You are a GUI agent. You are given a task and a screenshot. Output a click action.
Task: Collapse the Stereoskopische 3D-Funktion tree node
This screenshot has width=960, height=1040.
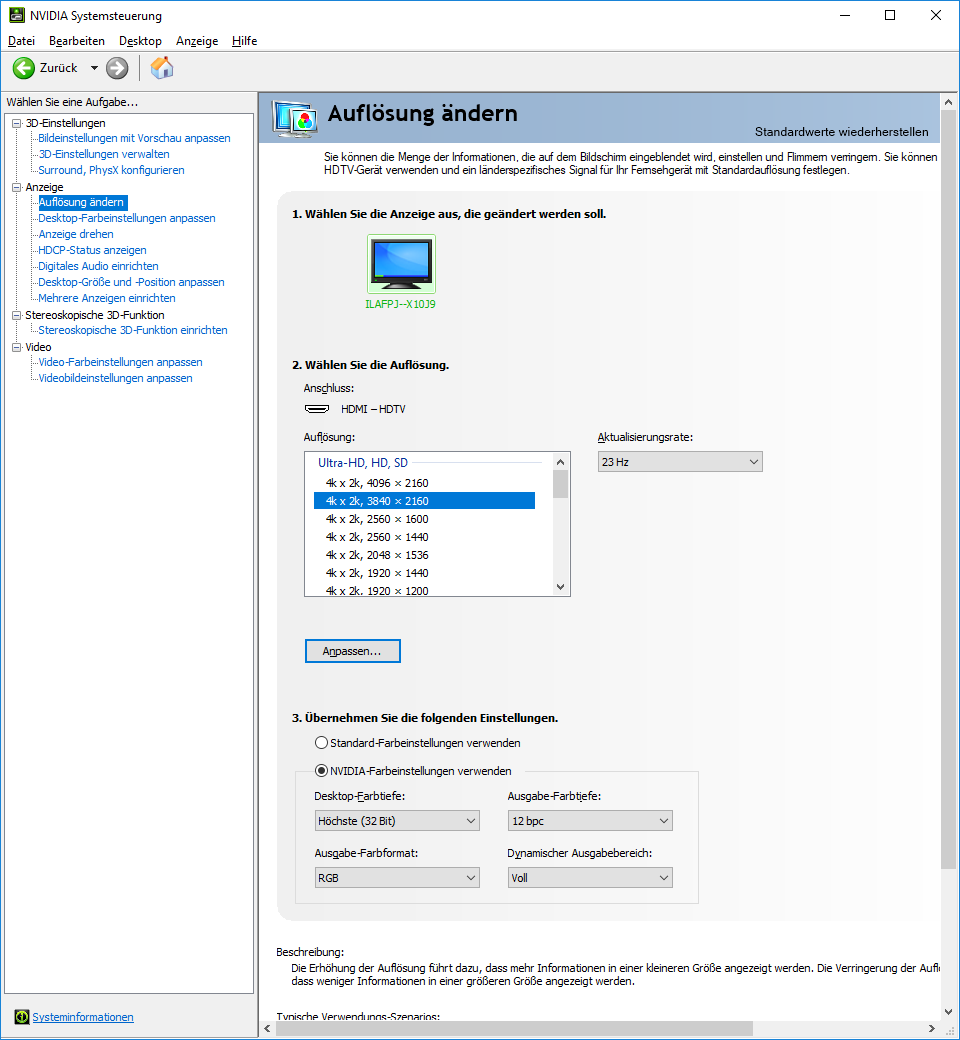click(x=17, y=315)
